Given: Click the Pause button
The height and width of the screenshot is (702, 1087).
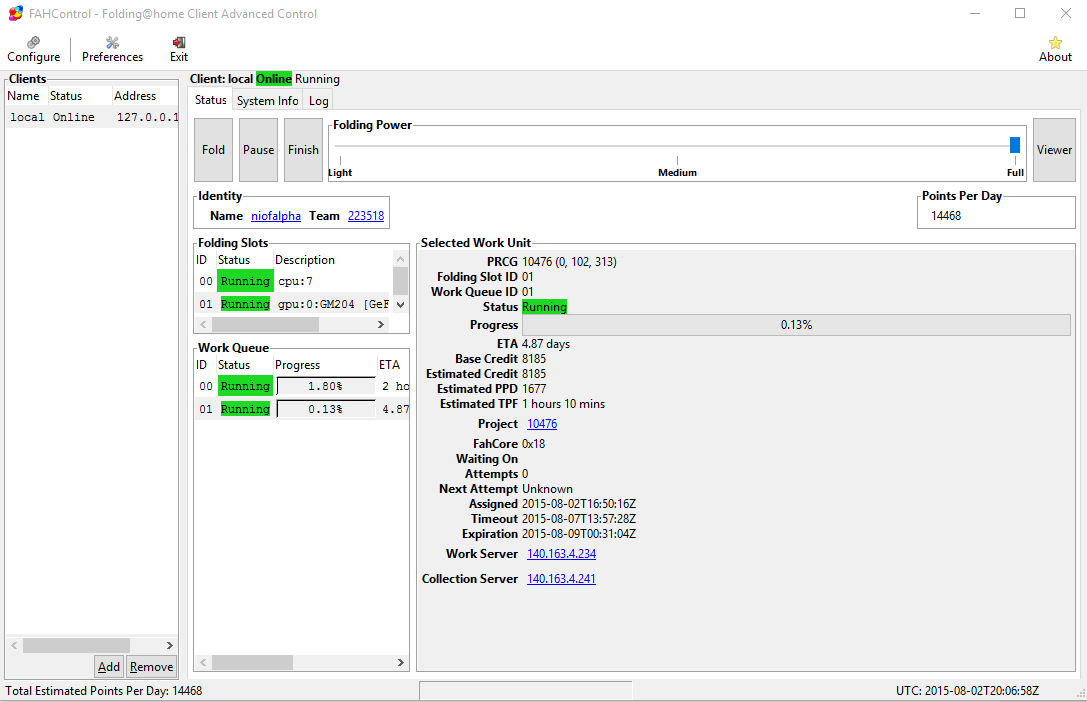Looking at the screenshot, I should click(259, 150).
